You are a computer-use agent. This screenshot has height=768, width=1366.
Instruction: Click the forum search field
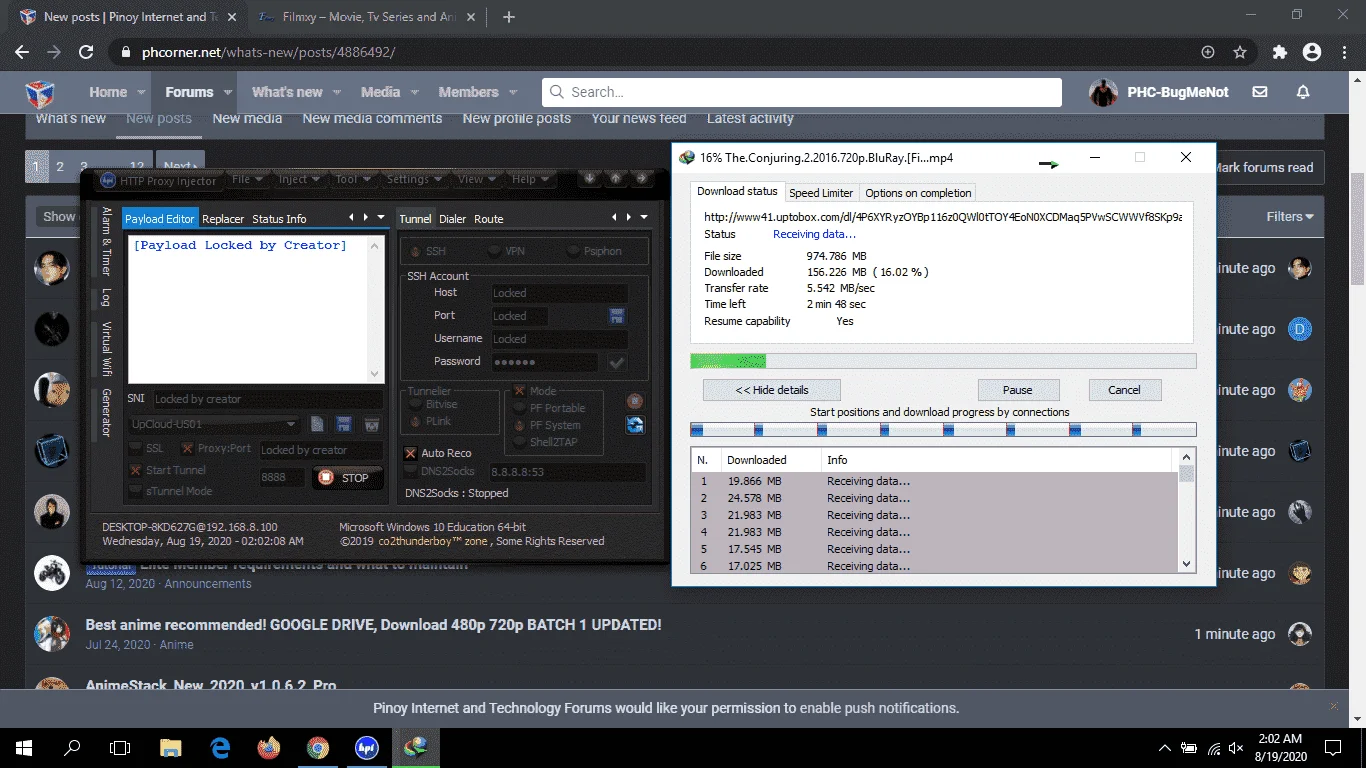[x=802, y=92]
